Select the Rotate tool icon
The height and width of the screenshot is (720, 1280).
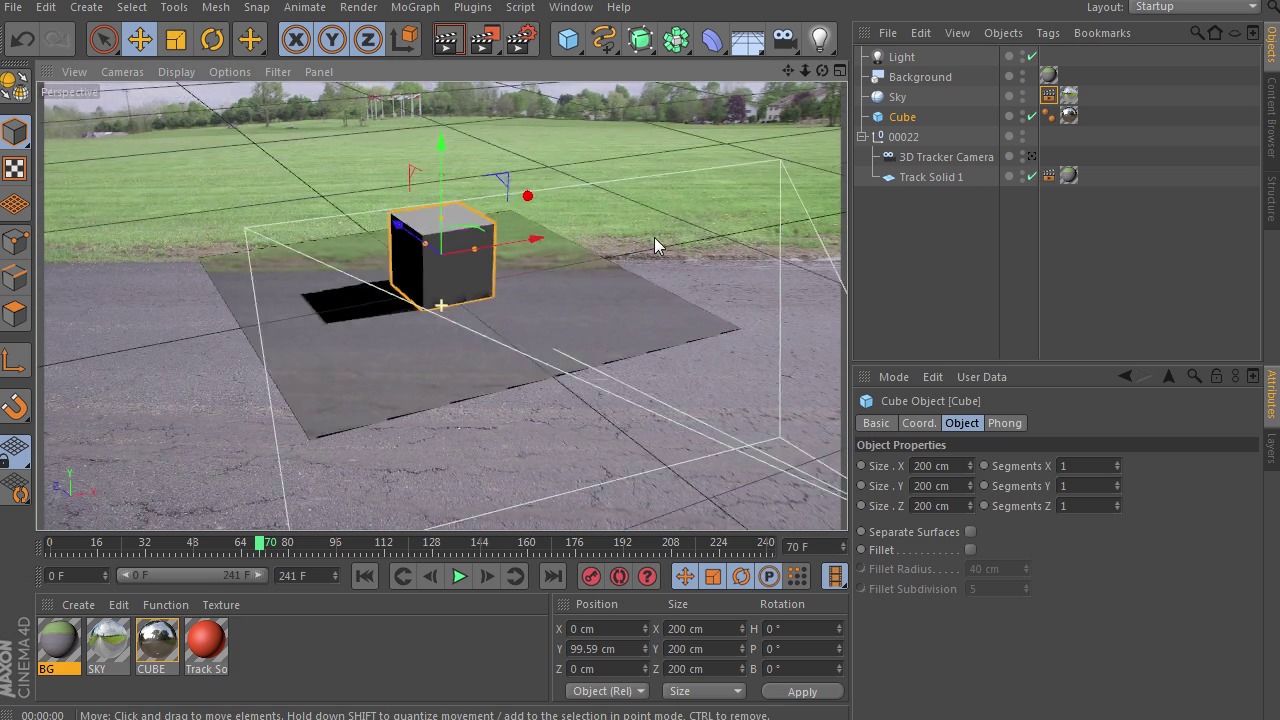(212, 40)
